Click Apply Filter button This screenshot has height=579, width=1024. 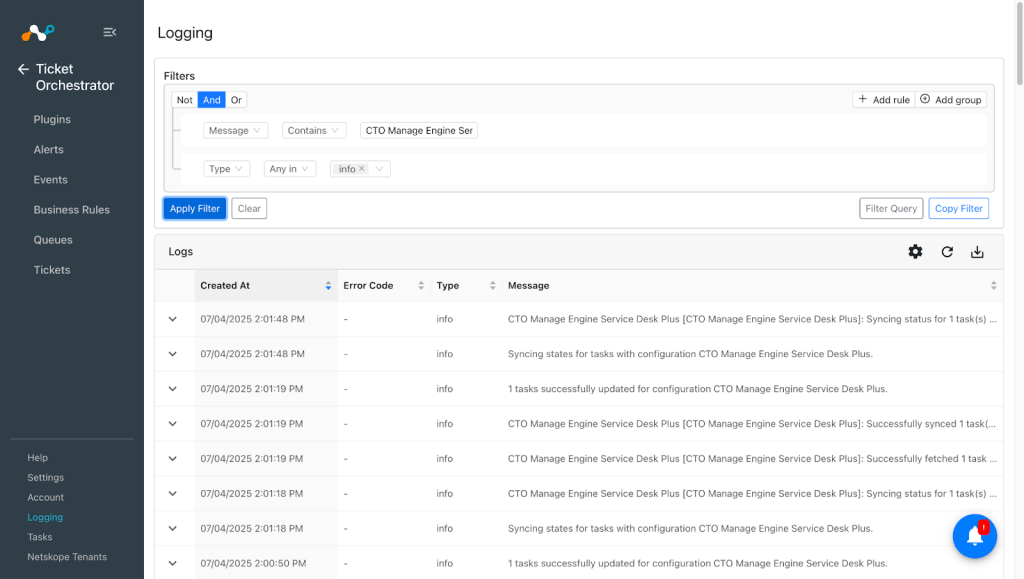[x=195, y=208]
